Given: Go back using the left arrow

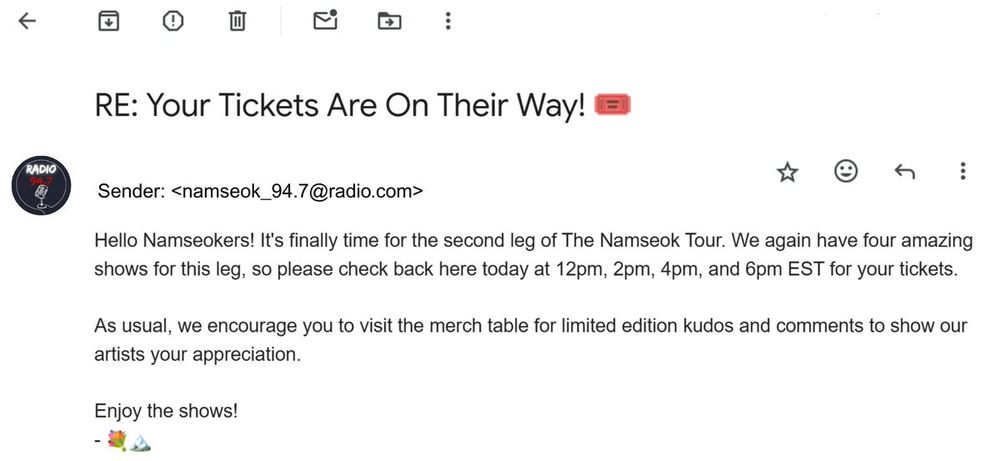Looking at the screenshot, I should (27, 20).
